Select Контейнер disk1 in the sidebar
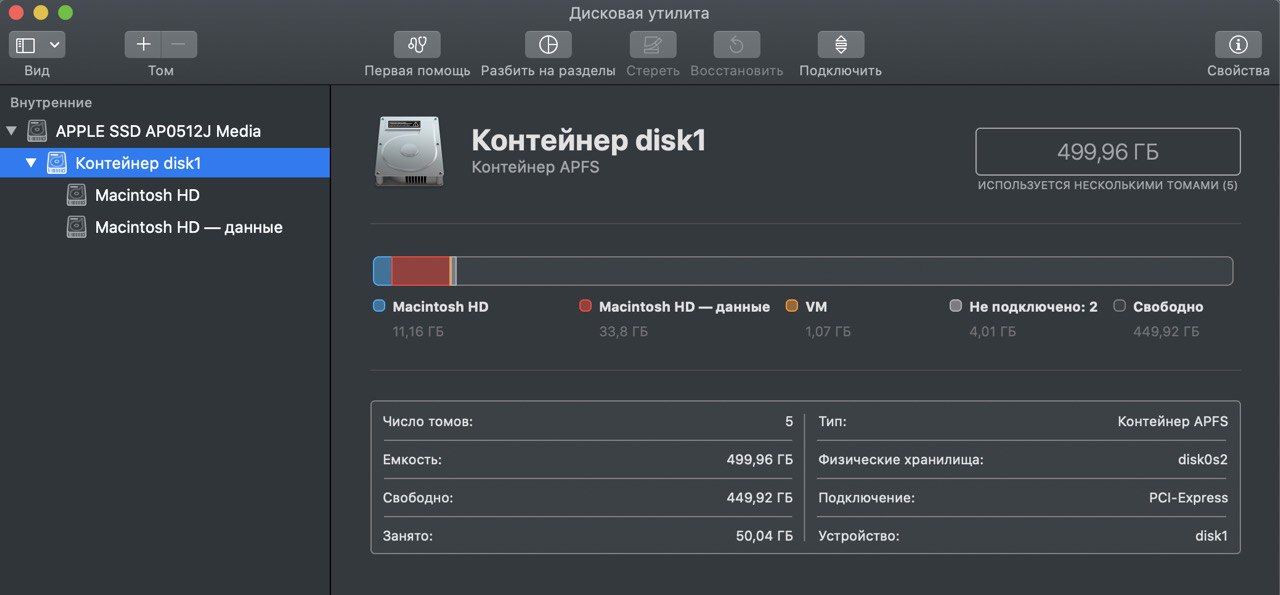The image size is (1280, 595). point(165,163)
